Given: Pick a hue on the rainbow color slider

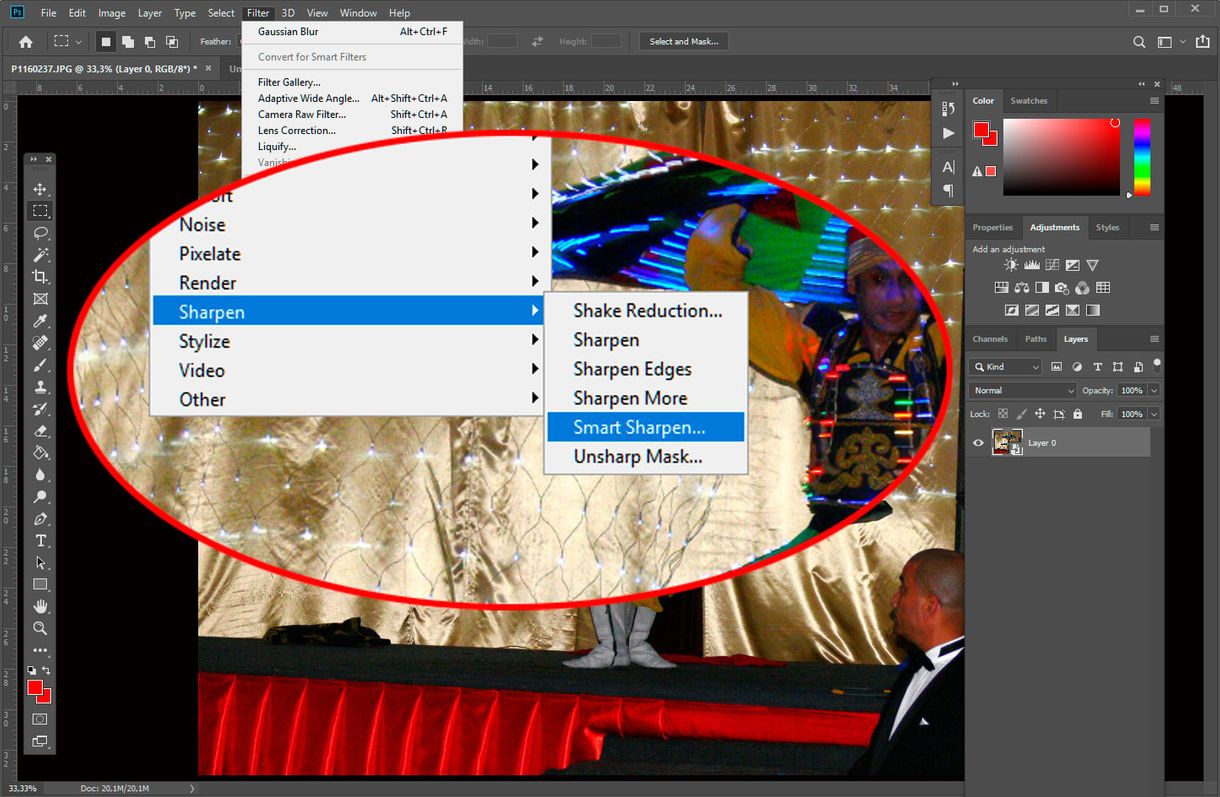Looking at the screenshot, I should (1141, 155).
